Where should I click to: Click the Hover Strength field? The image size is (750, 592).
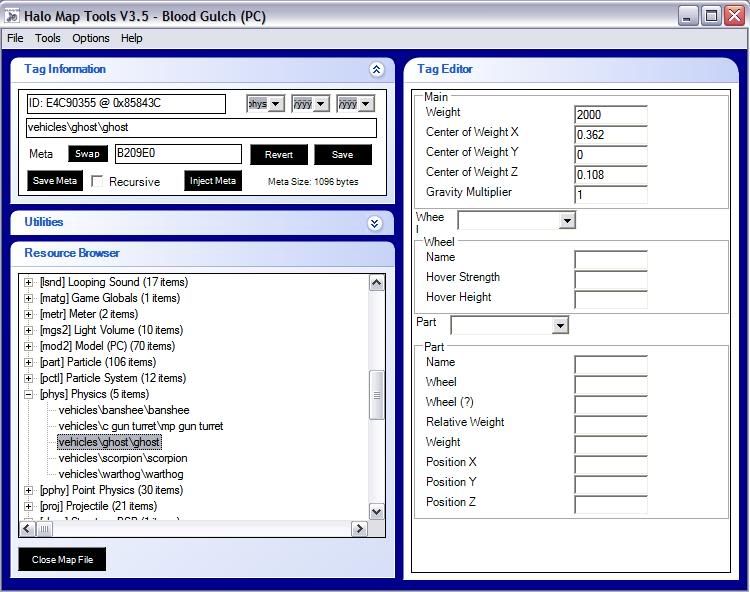pos(611,279)
